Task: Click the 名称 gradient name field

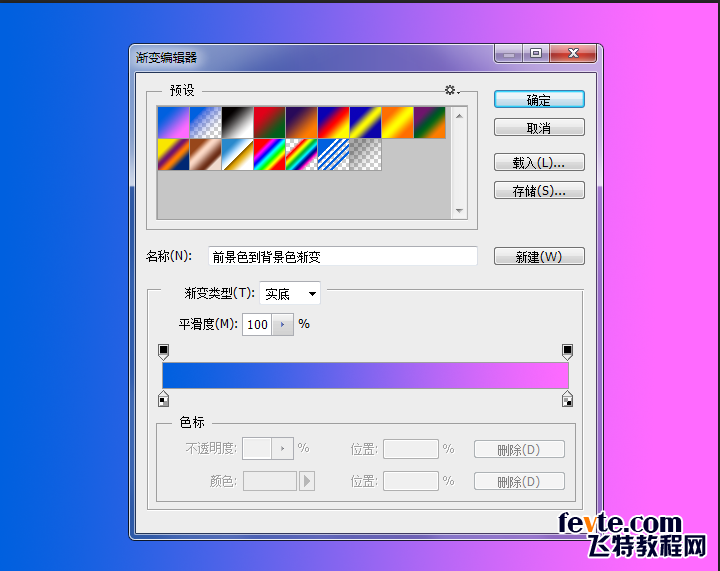Action: pyautogui.click(x=343, y=256)
